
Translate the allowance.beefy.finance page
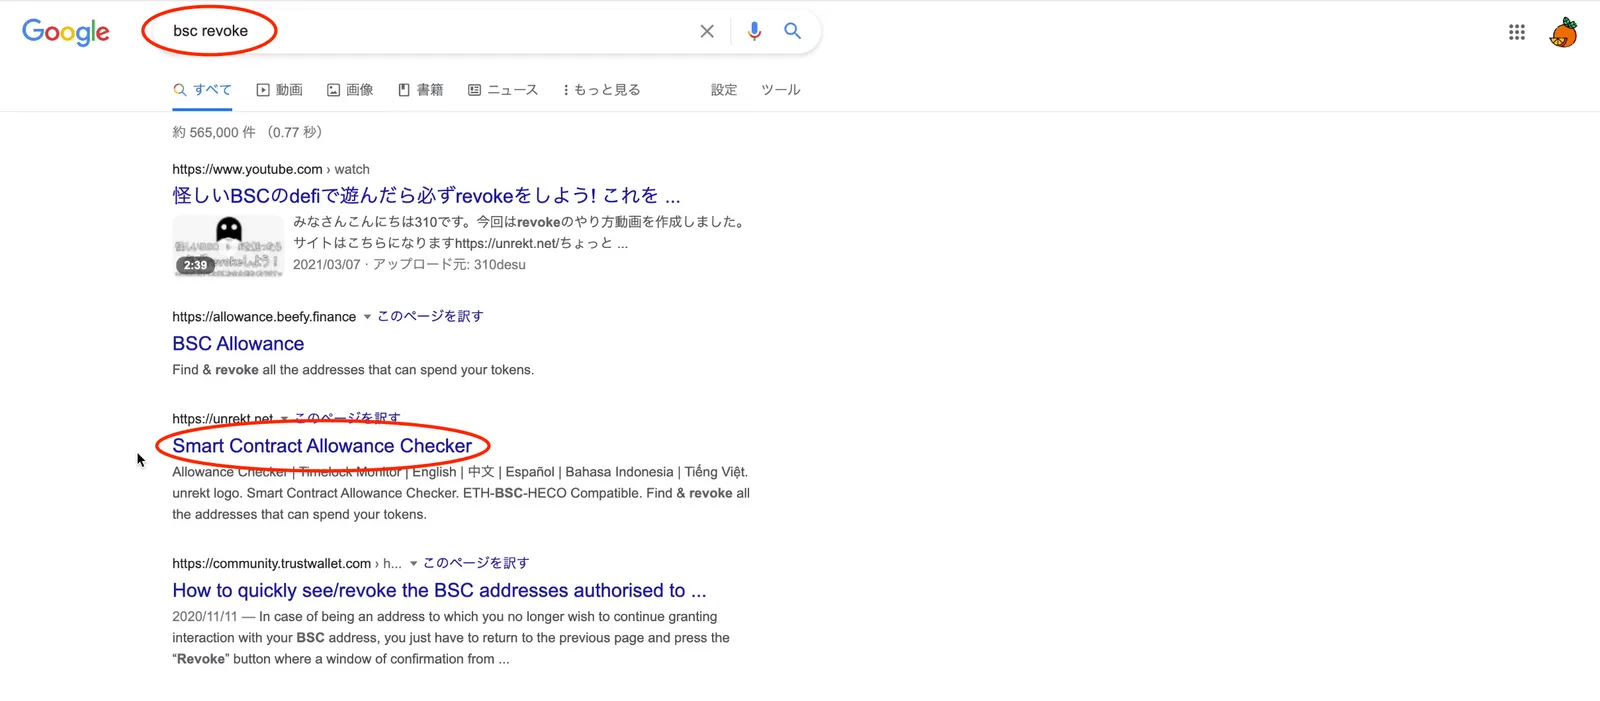tap(430, 316)
